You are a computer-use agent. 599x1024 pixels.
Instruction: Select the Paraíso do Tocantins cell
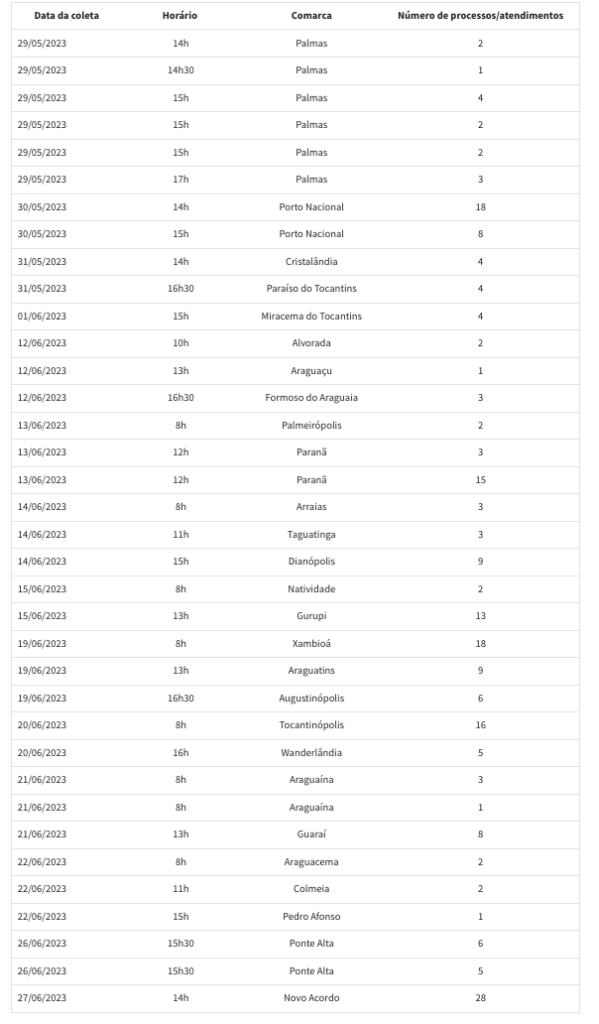(312, 289)
